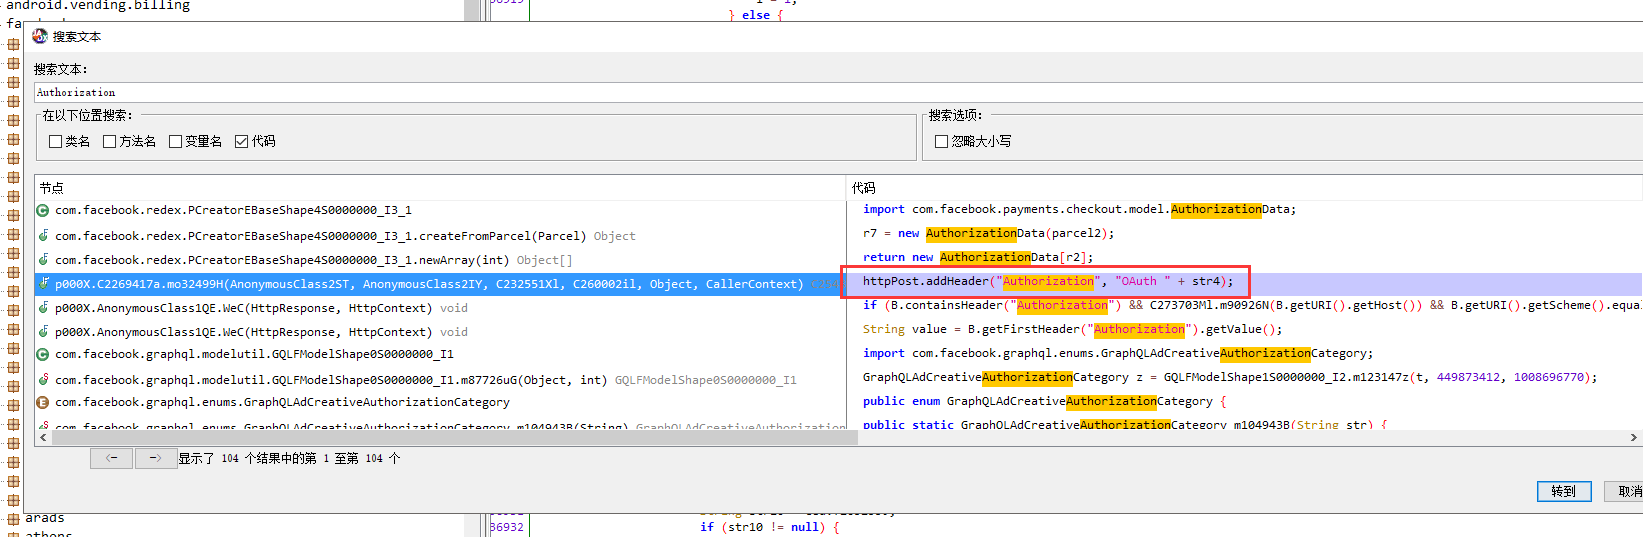This screenshot has height=537, width=1643.
Task: Select code line public enum GraphQLAdCreativeAuthorizationCategory
Action: pyautogui.click(x=1044, y=402)
